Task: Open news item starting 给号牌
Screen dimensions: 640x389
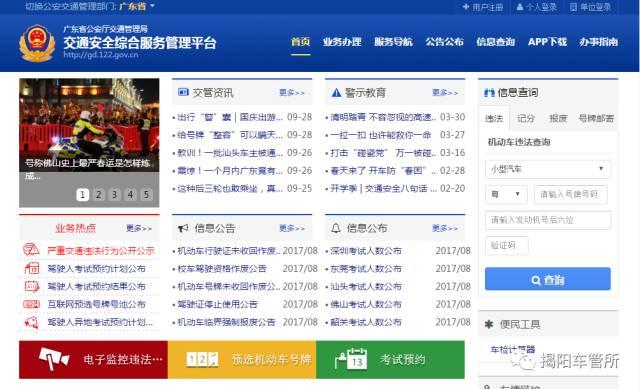Action: tap(230, 135)
